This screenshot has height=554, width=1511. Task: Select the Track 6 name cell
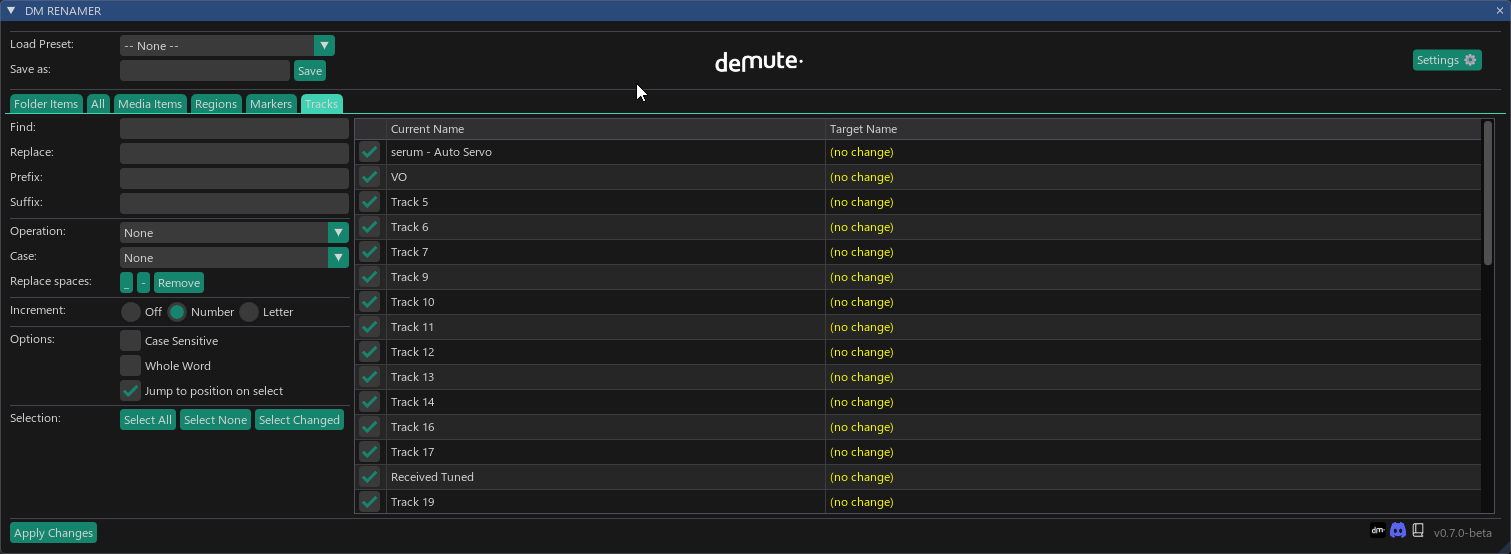pyautogui.click(x=605, y=227)
